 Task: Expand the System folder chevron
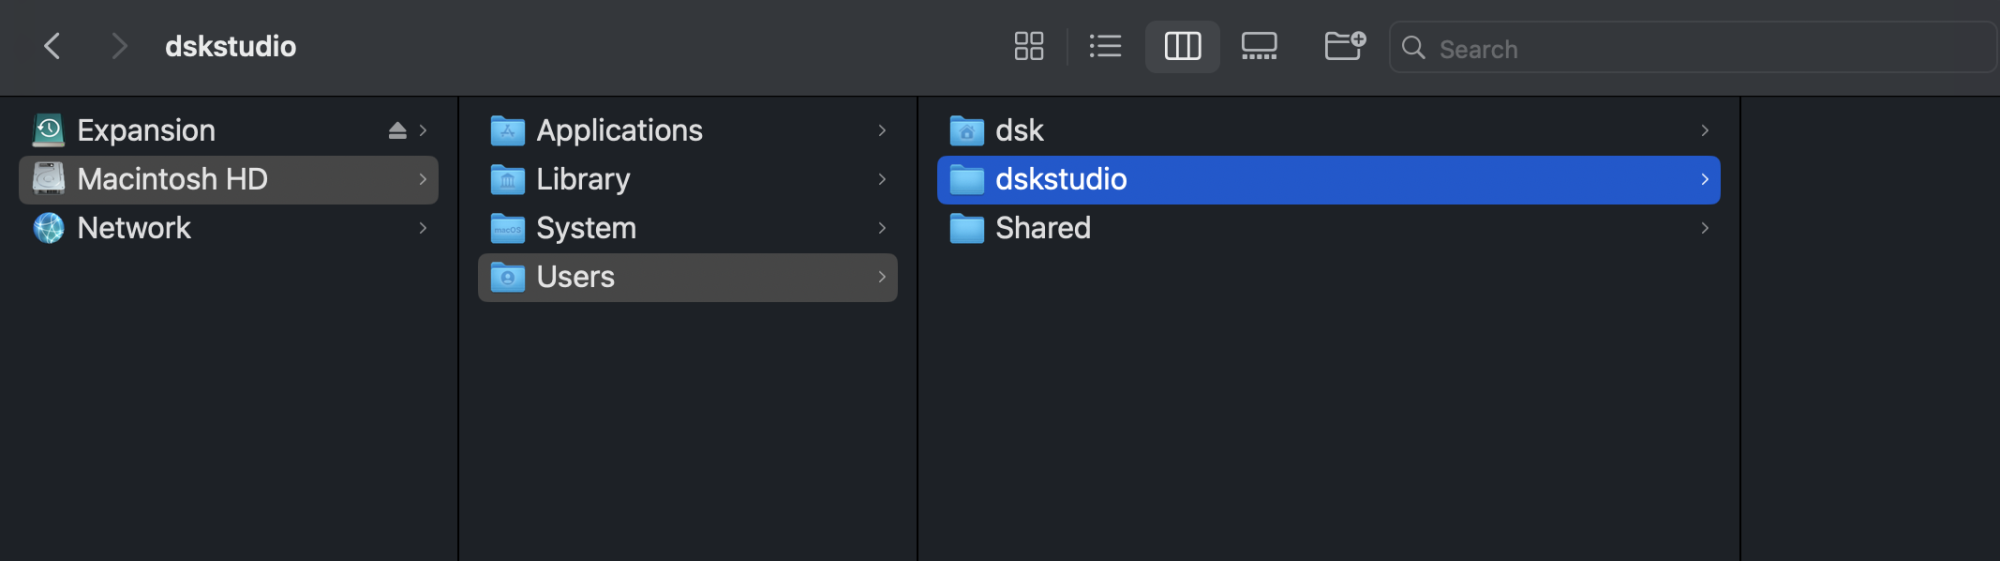tap(882, 229)
